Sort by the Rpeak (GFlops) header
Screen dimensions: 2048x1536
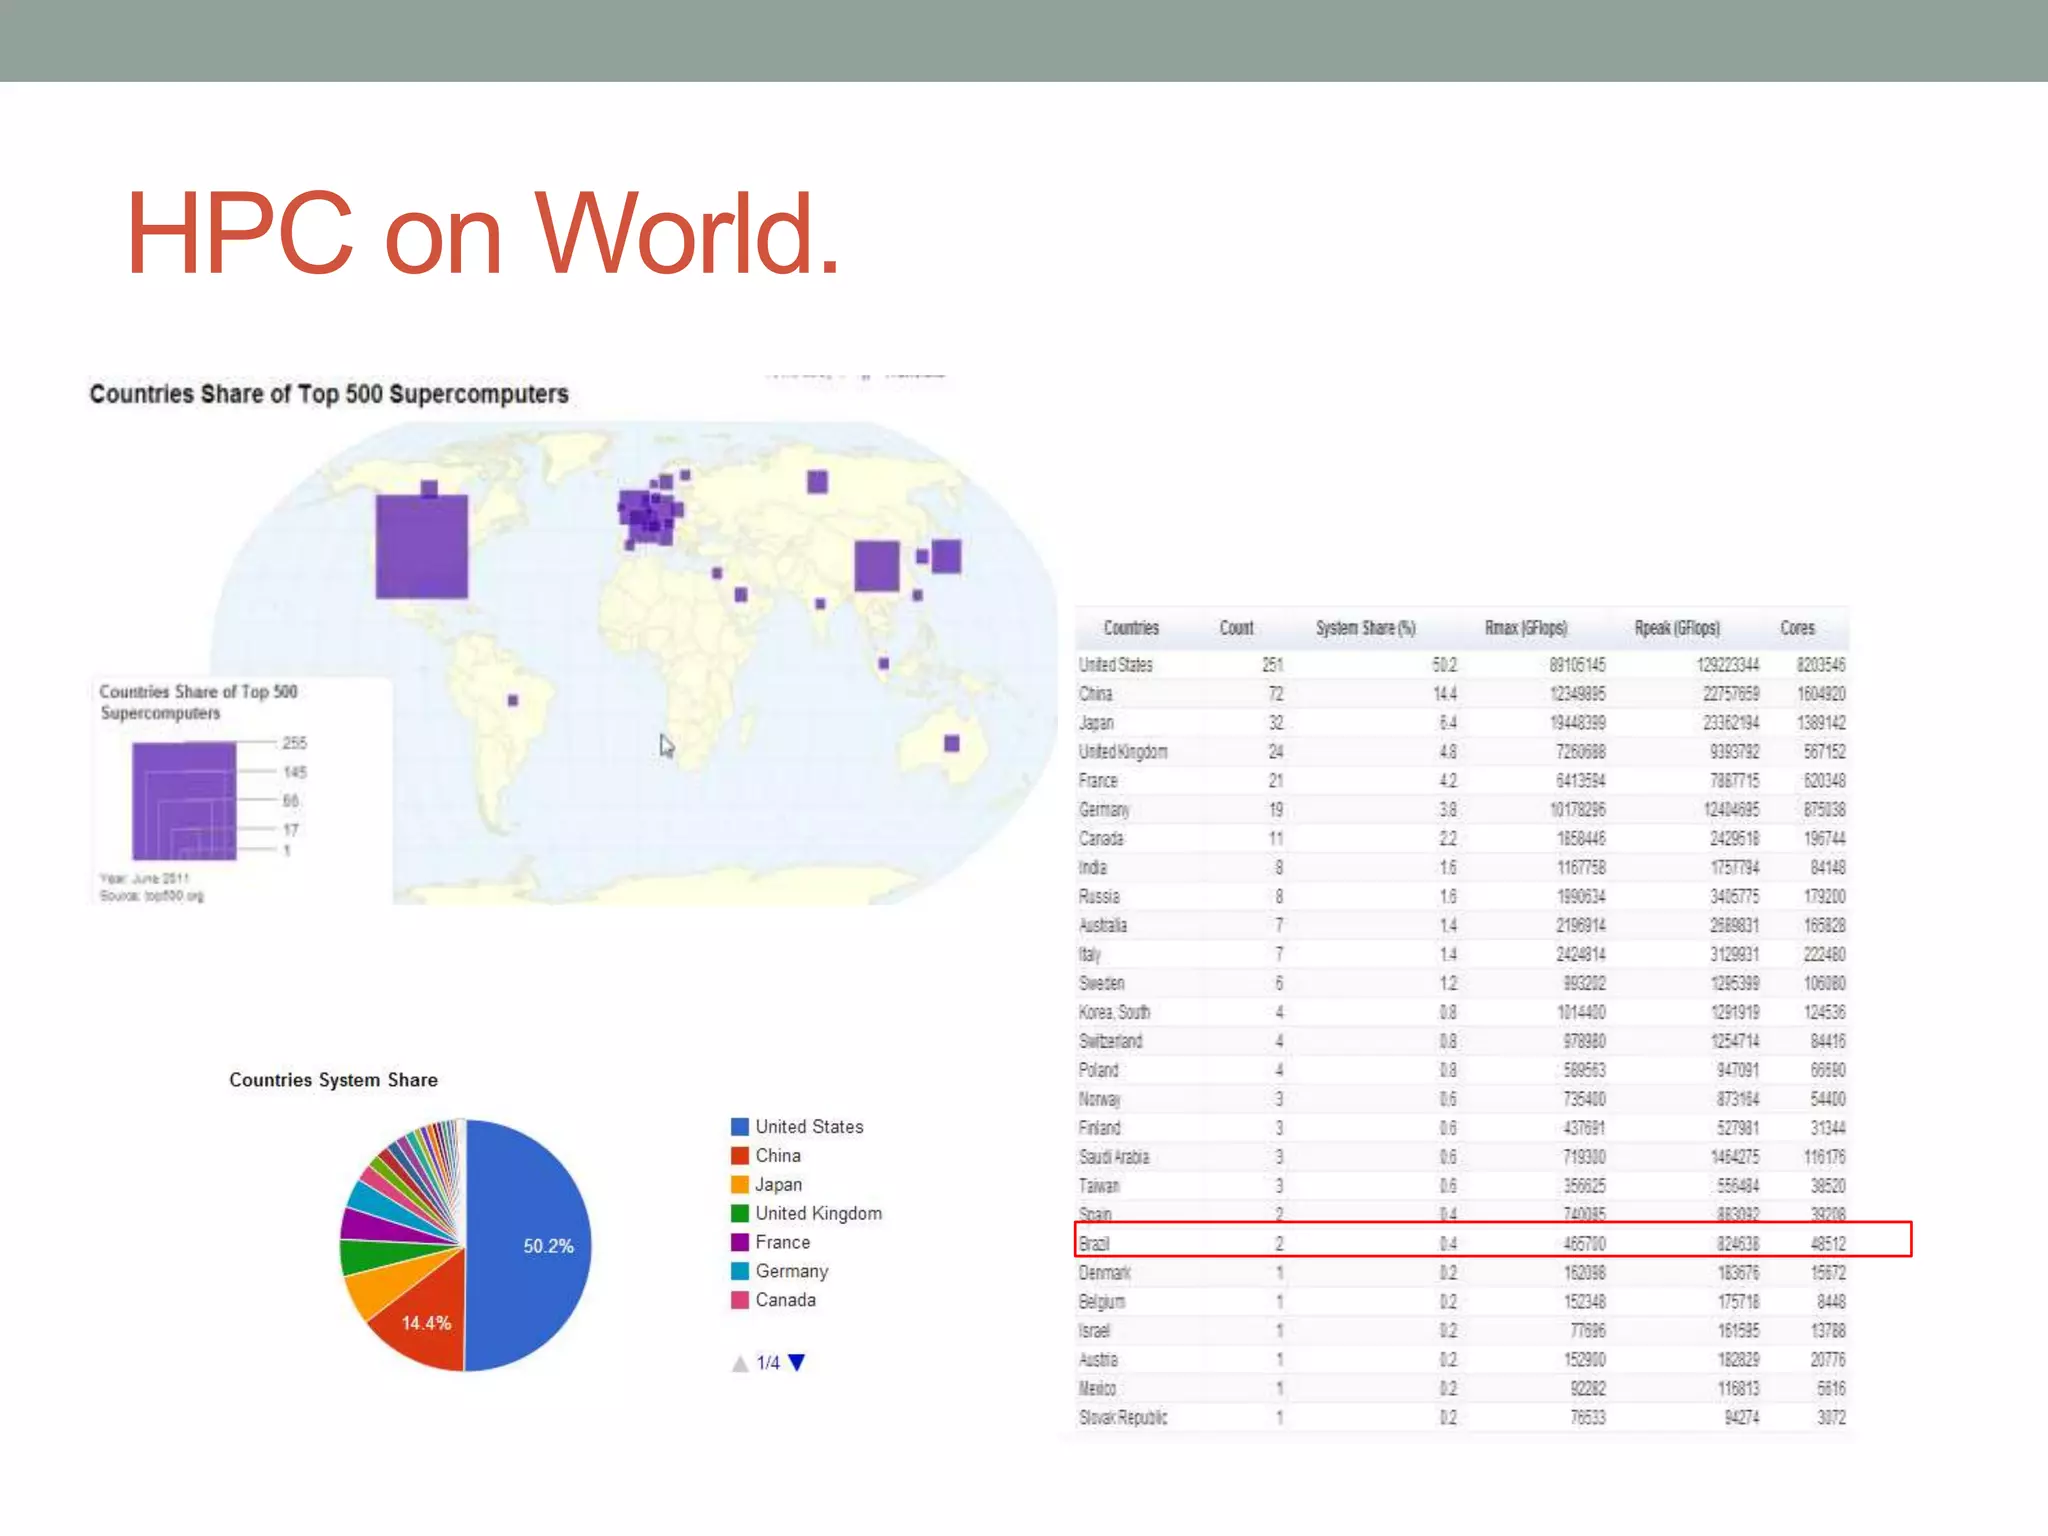coord(1677,628)
